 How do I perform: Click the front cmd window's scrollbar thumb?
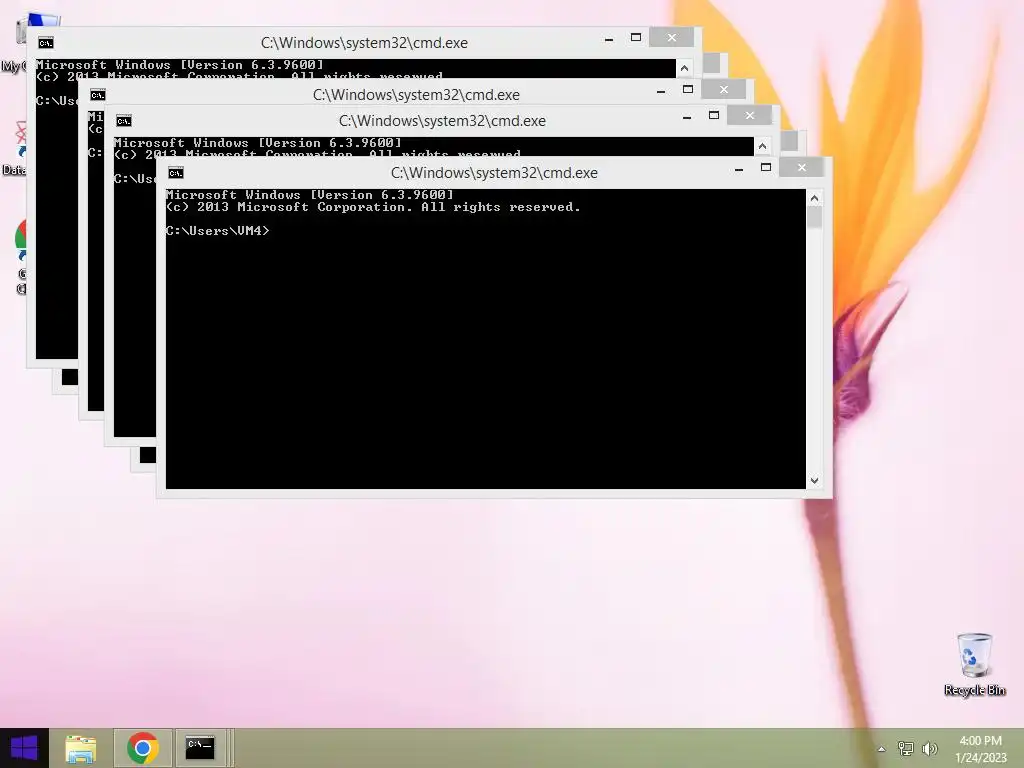[814, 217]
